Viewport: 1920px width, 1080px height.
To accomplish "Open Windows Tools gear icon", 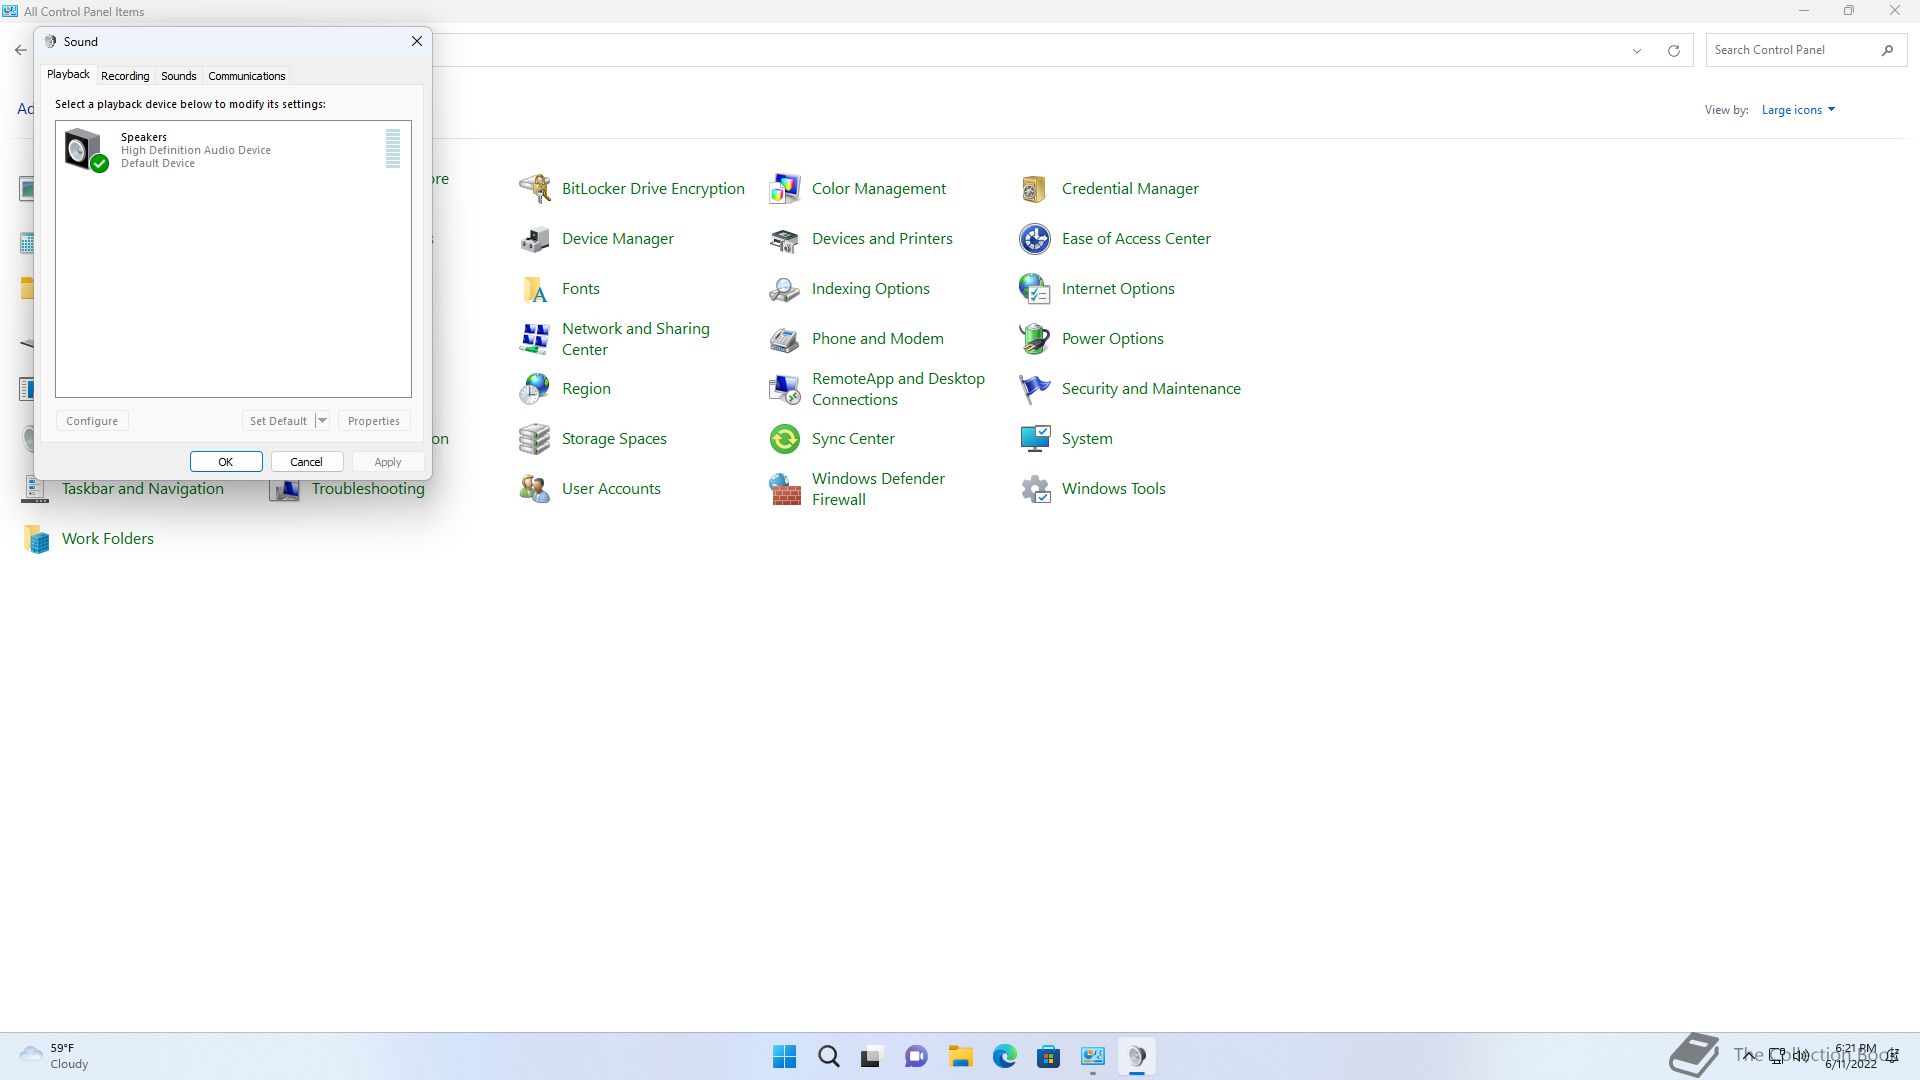I will pos(1035,488).
